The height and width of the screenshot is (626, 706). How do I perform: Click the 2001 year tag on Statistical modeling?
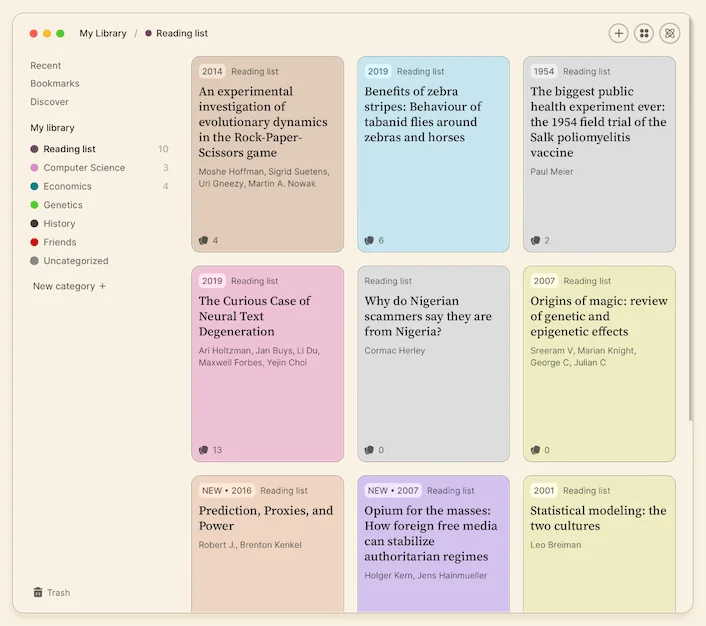coord(543,491)
